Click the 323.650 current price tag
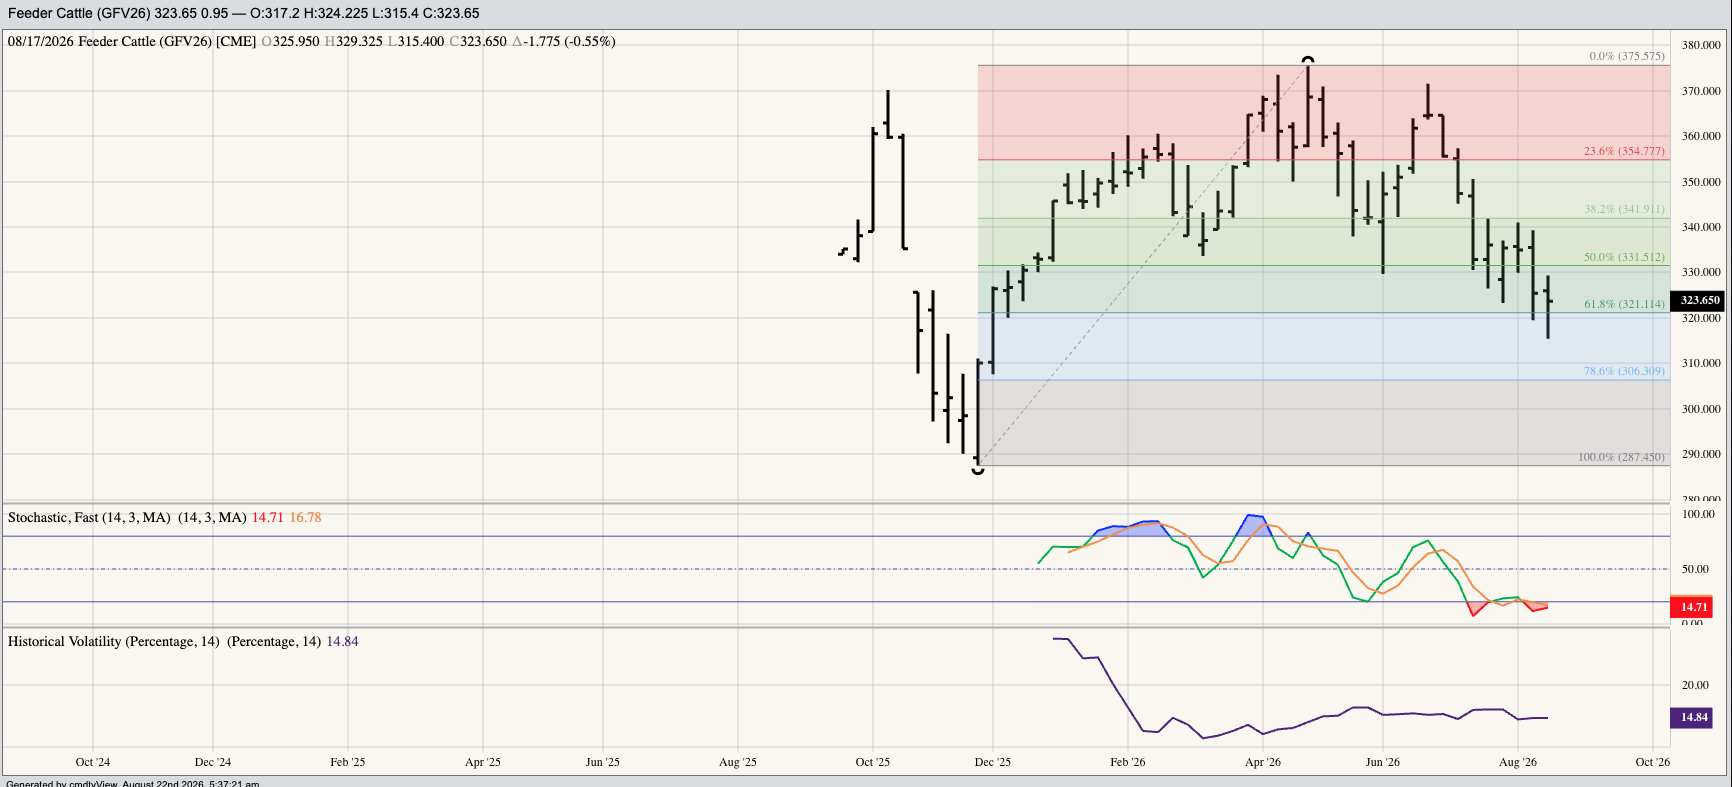 coord(1698,300)
